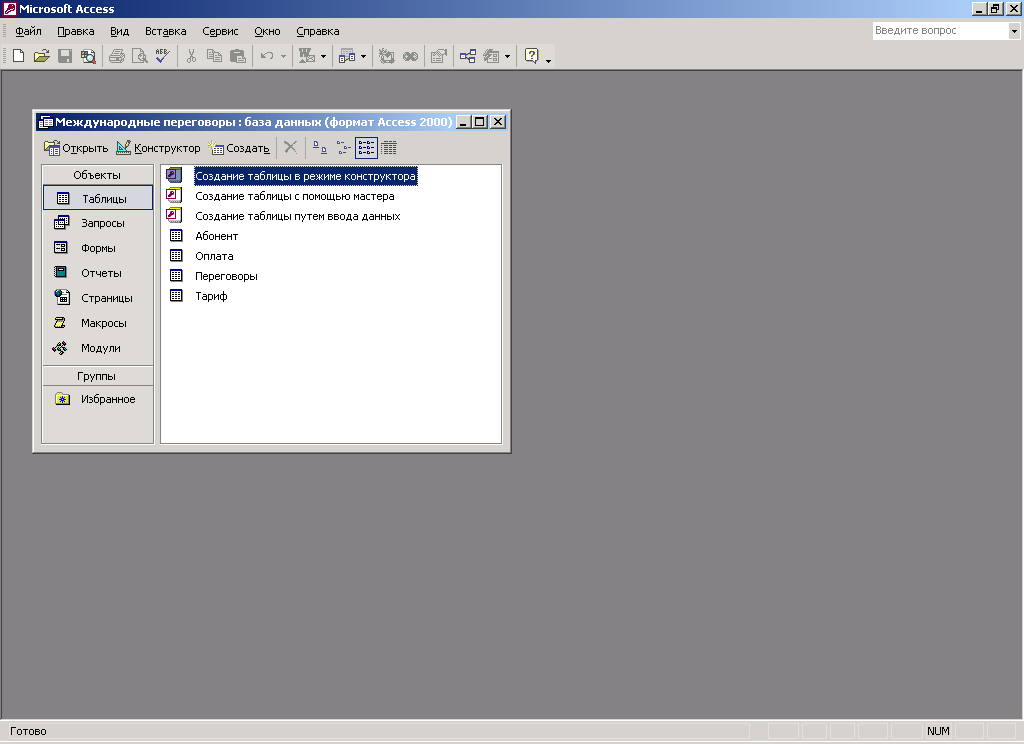
Task: Click the New database toolbar icon
Action: (19, 56)
